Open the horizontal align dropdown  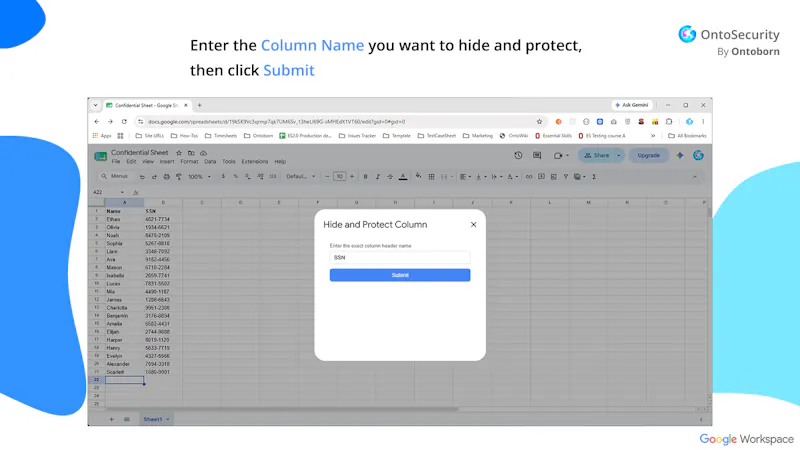tap(465, 177)
